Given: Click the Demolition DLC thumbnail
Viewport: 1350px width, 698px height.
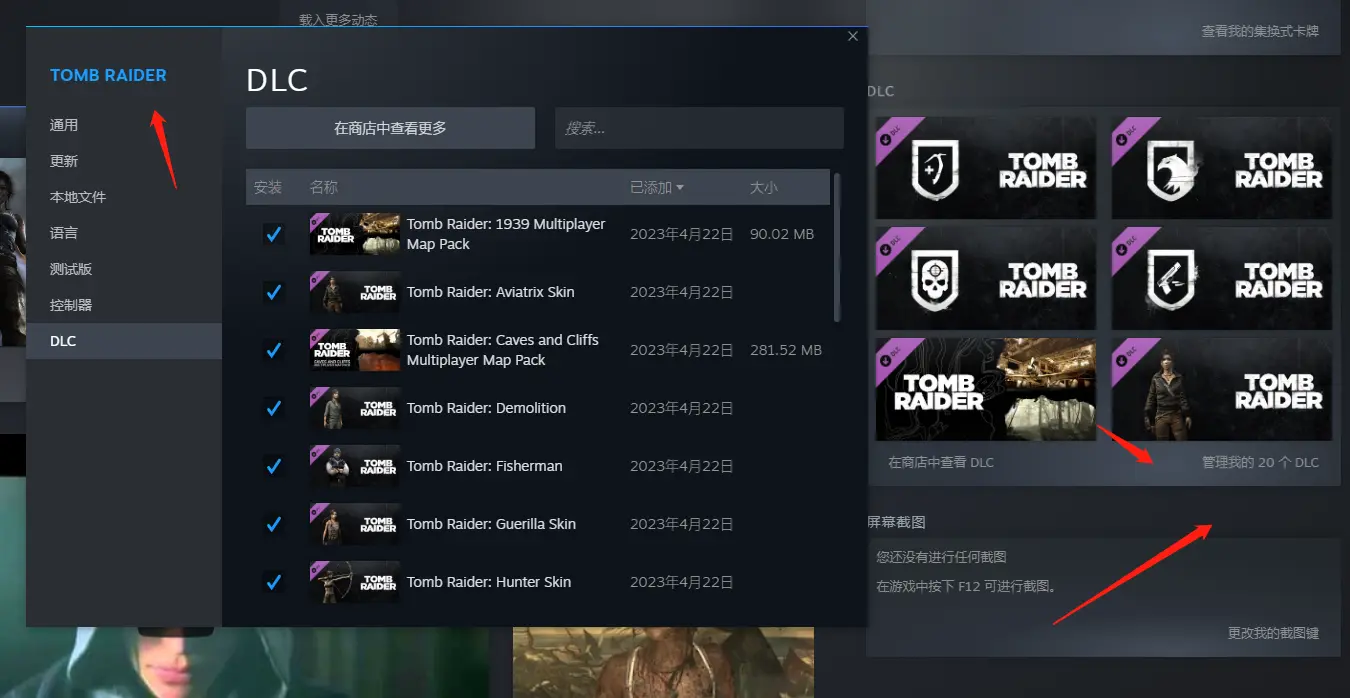Looking at the screenshot, I should pyautogui.click(x=355, y=408).
